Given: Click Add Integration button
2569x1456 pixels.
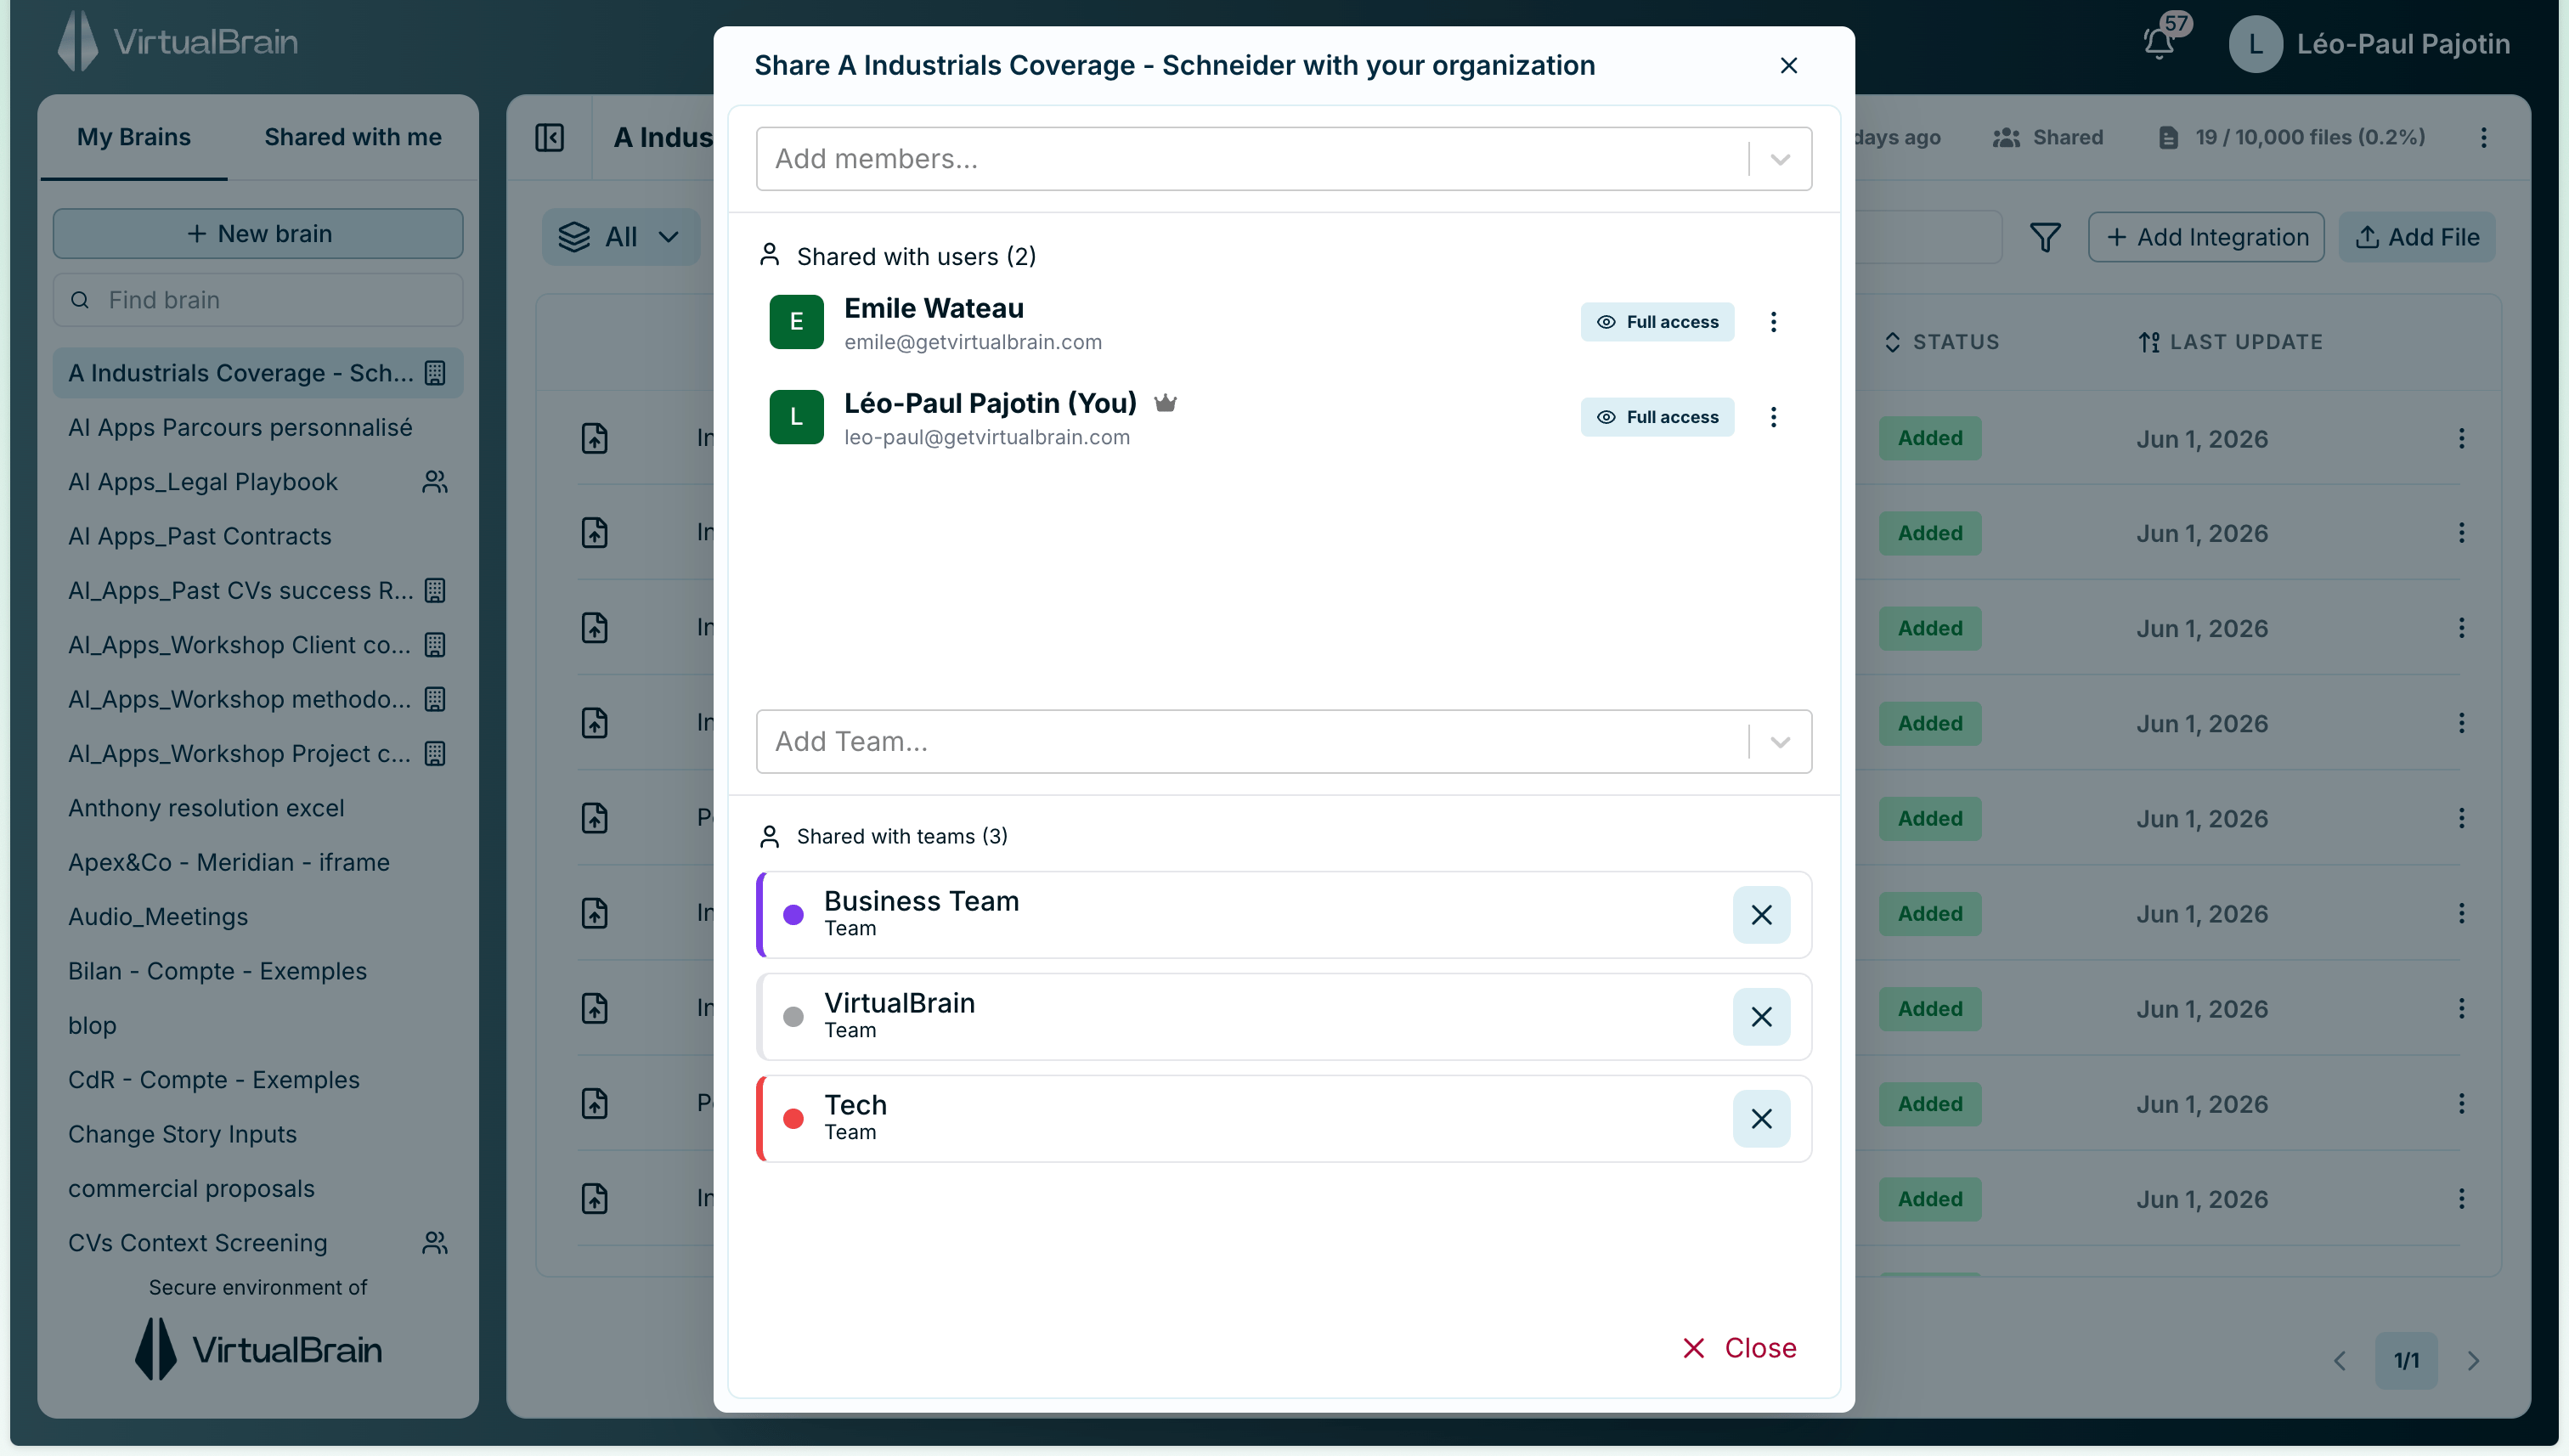Looking at the screenshot, I should (x=2206, y=237).
